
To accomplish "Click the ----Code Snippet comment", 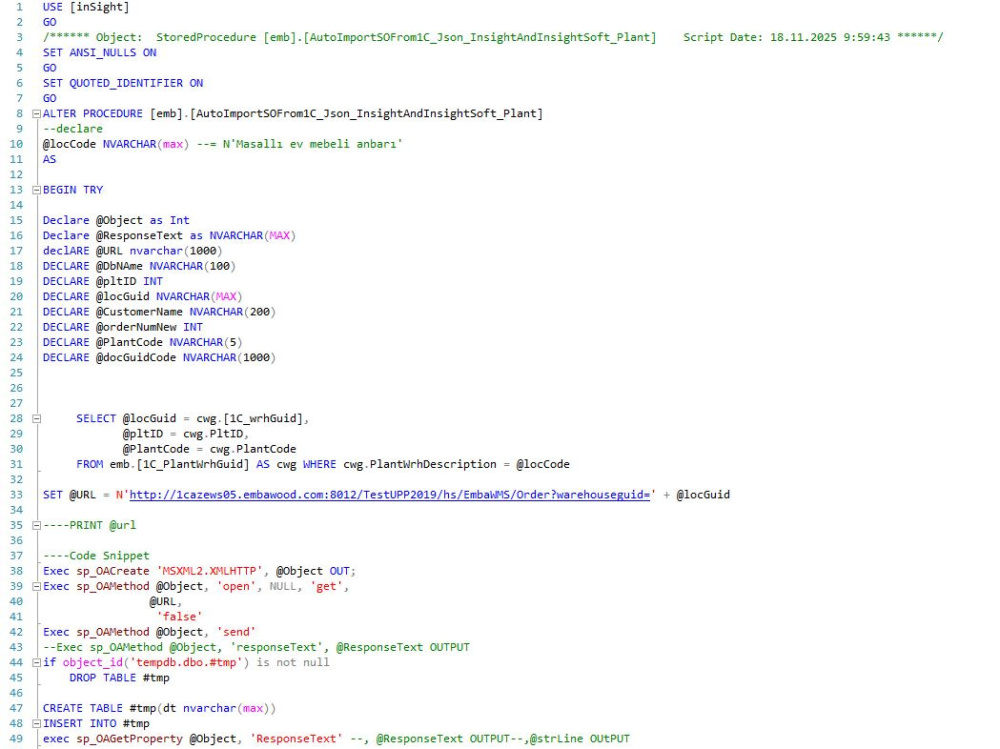I will 96,556.
